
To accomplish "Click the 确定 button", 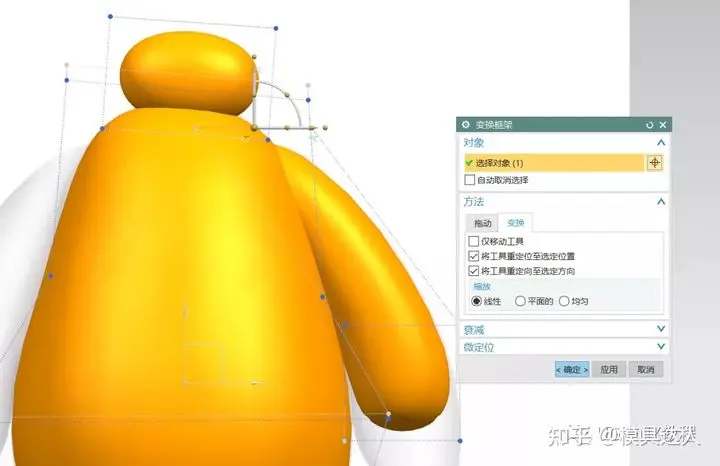I will [572, 369].
